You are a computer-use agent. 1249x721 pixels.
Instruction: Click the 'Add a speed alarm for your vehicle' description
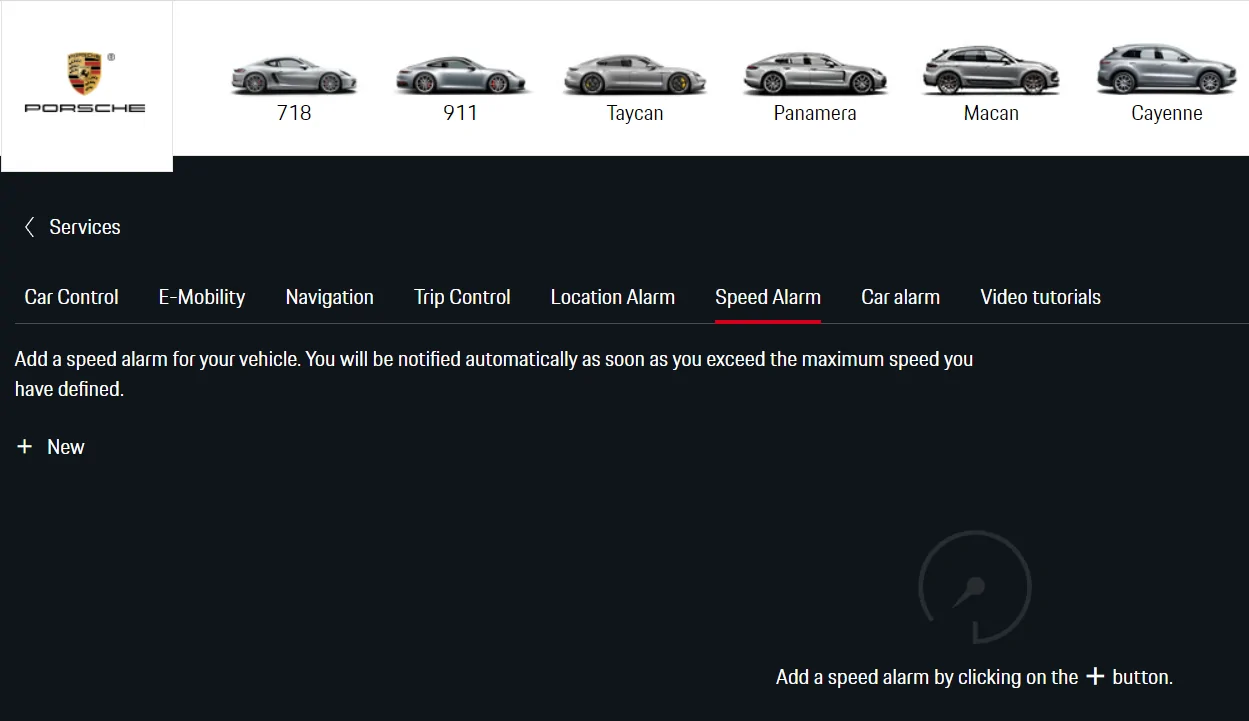494,374
